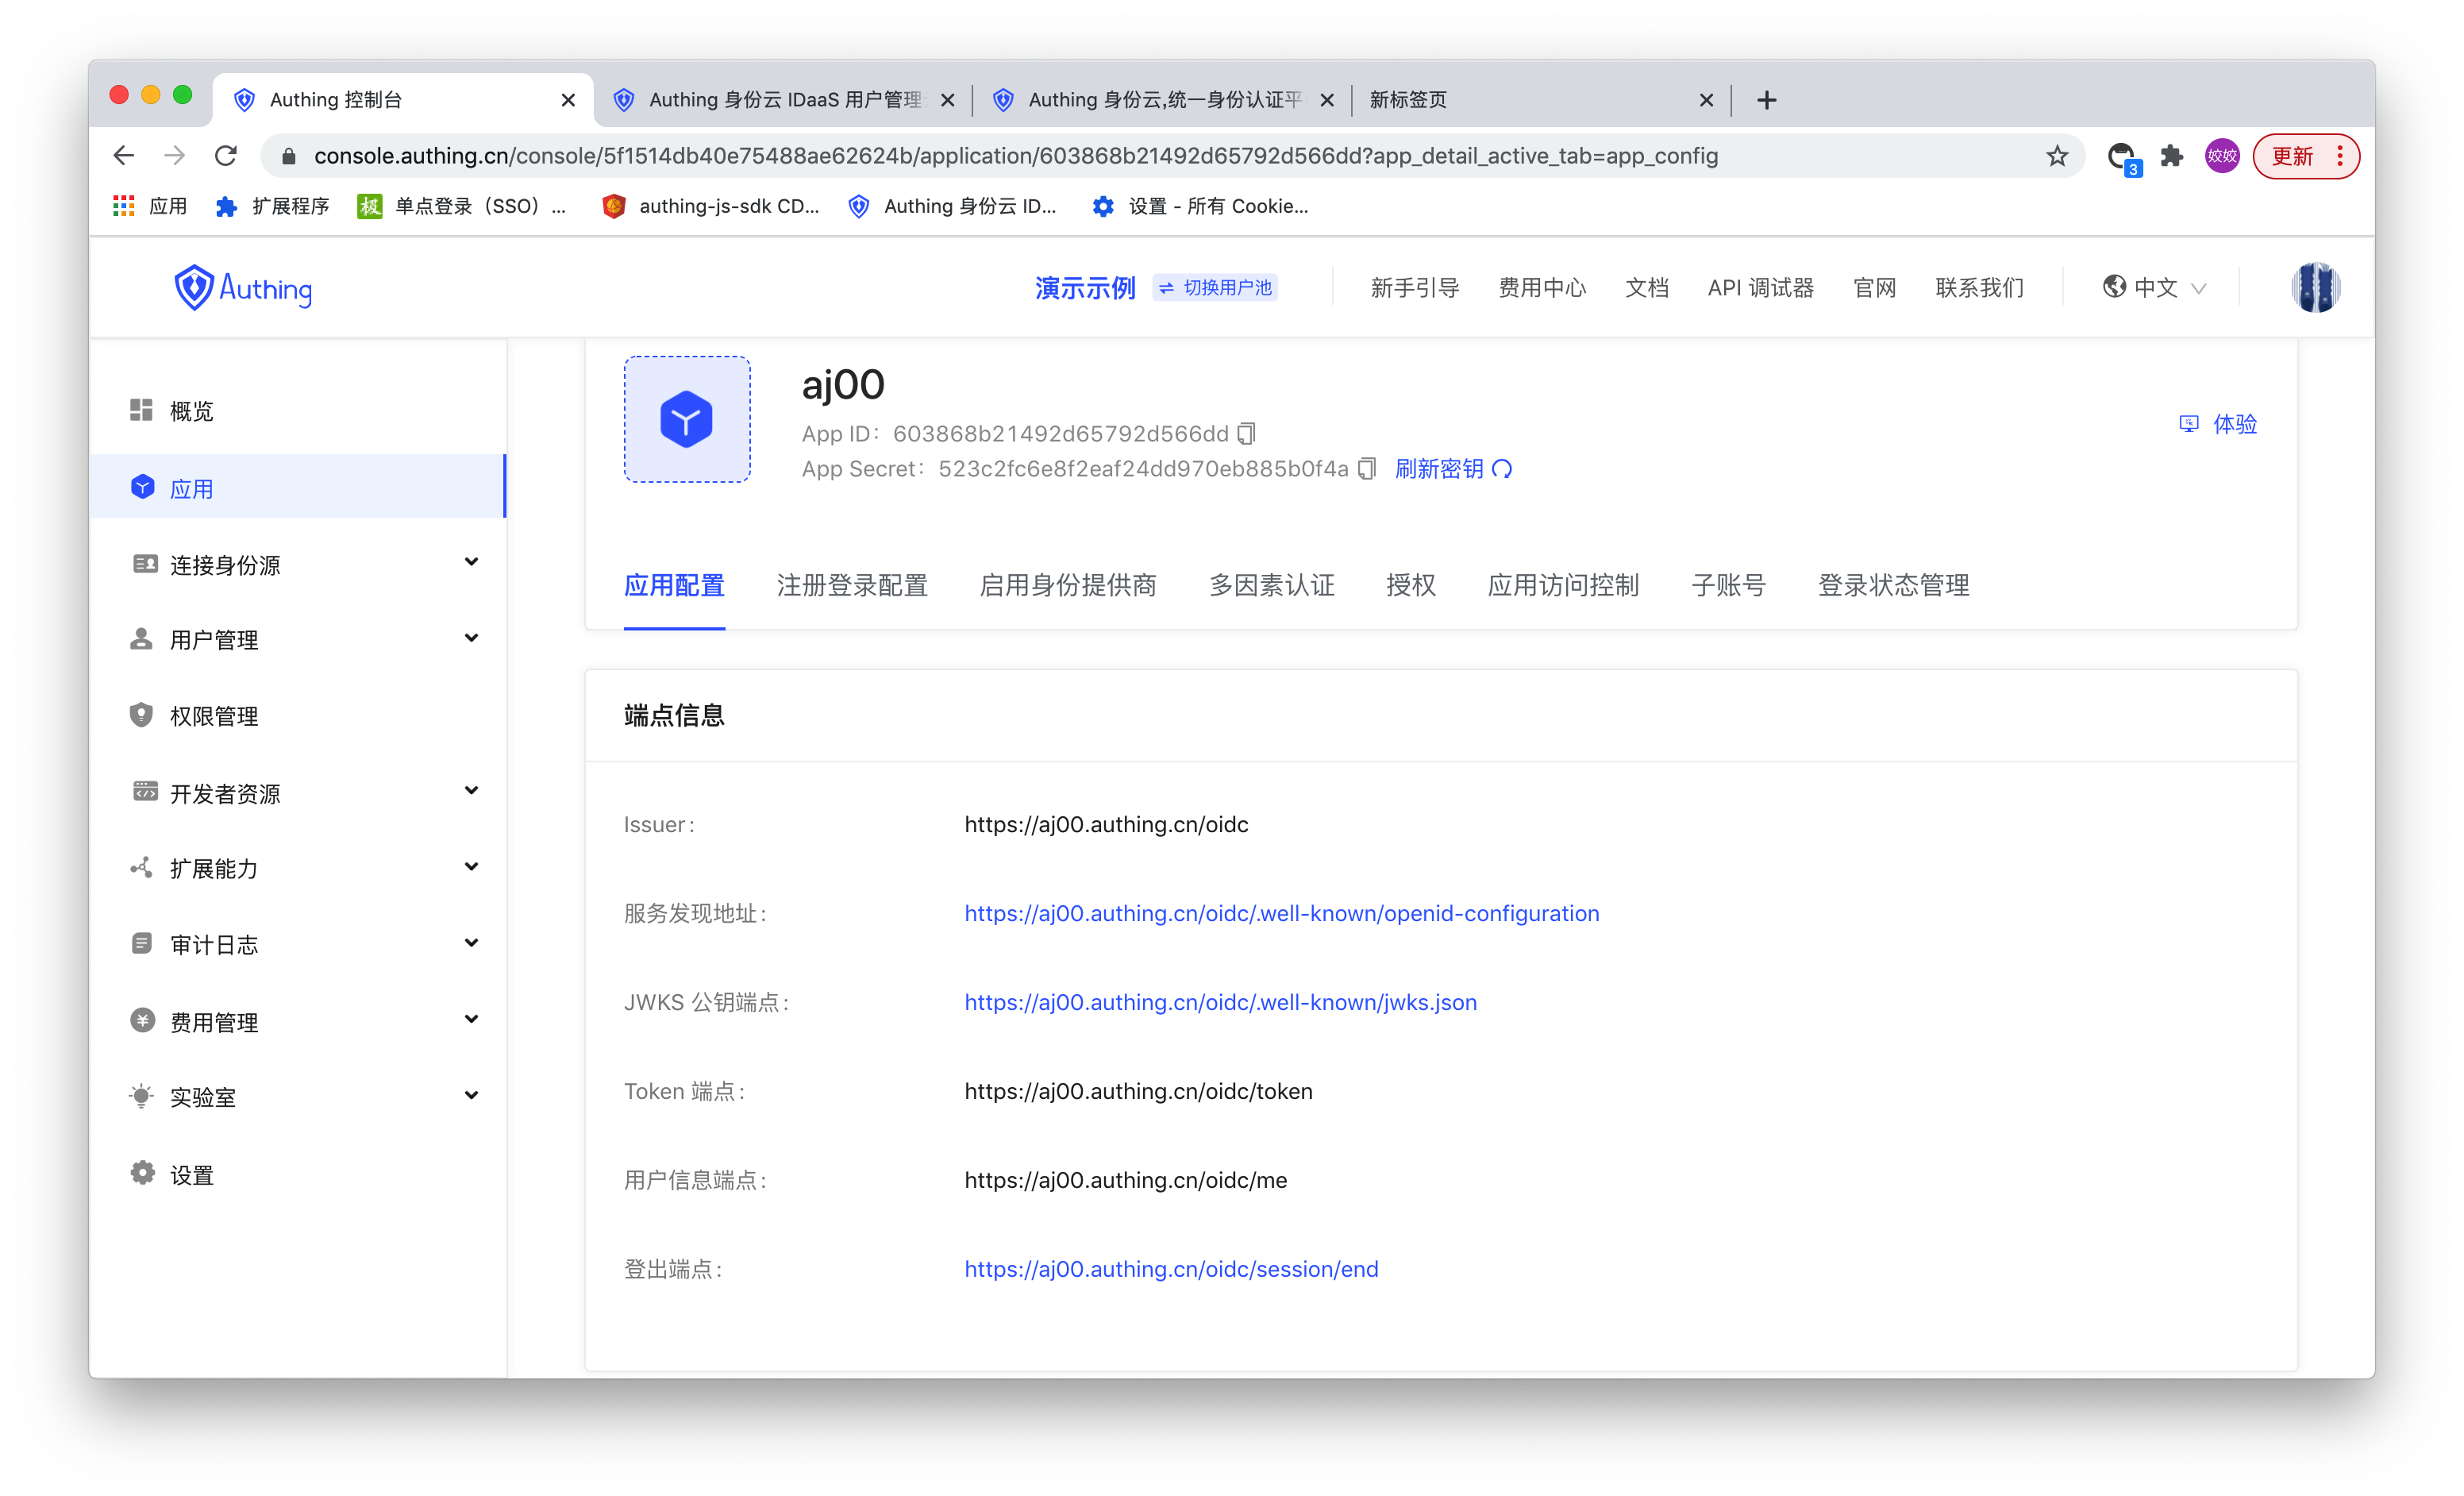The height and width of the screenshot is (1496, 2464).
Task: Expand 实验室 sidebar section arrow
Action: tap(471, 1096)
